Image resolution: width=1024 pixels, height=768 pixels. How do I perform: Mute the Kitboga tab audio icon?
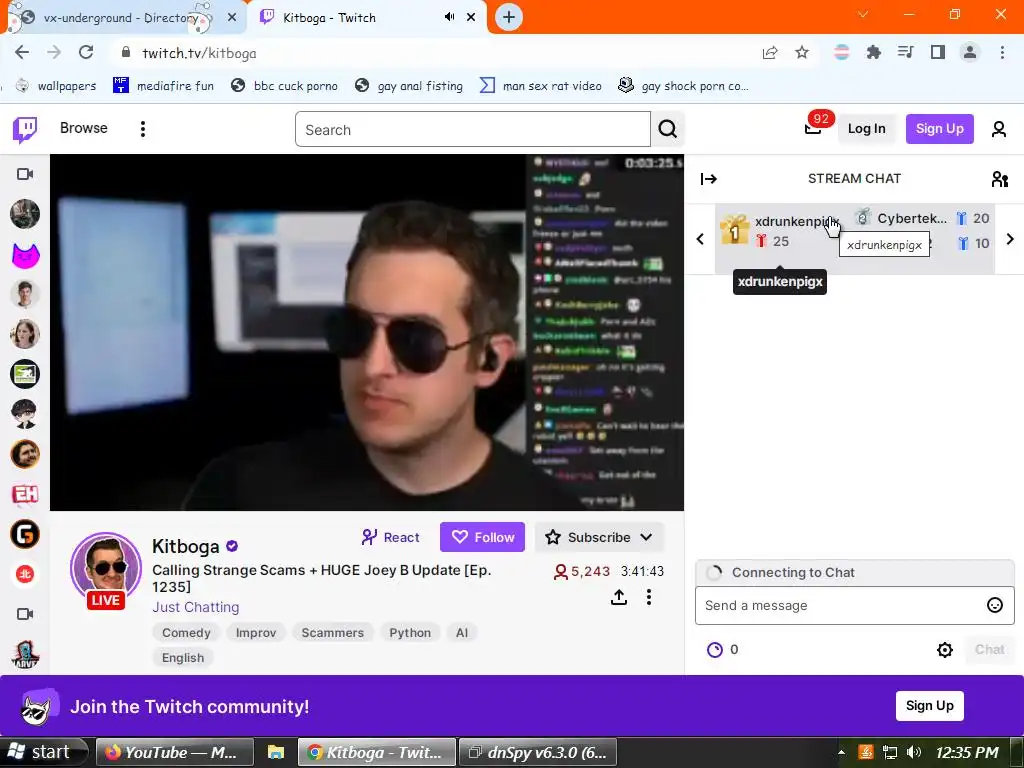point(449,17)
